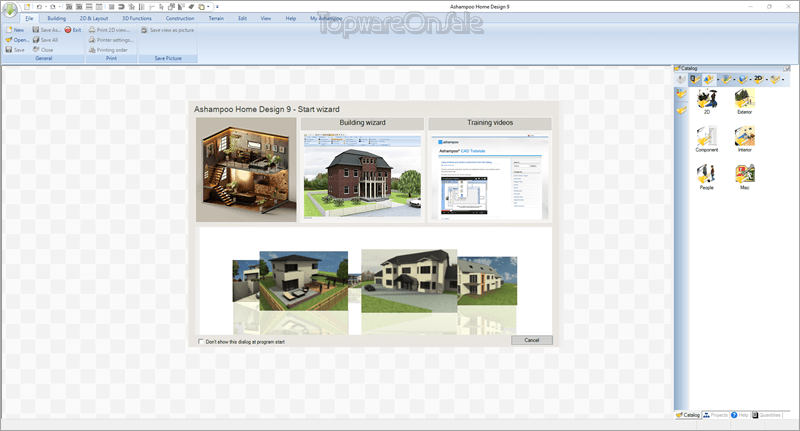Click Save All in the ribbon
The height and width of the screenshot is (431, 800).
pos(45,40)
